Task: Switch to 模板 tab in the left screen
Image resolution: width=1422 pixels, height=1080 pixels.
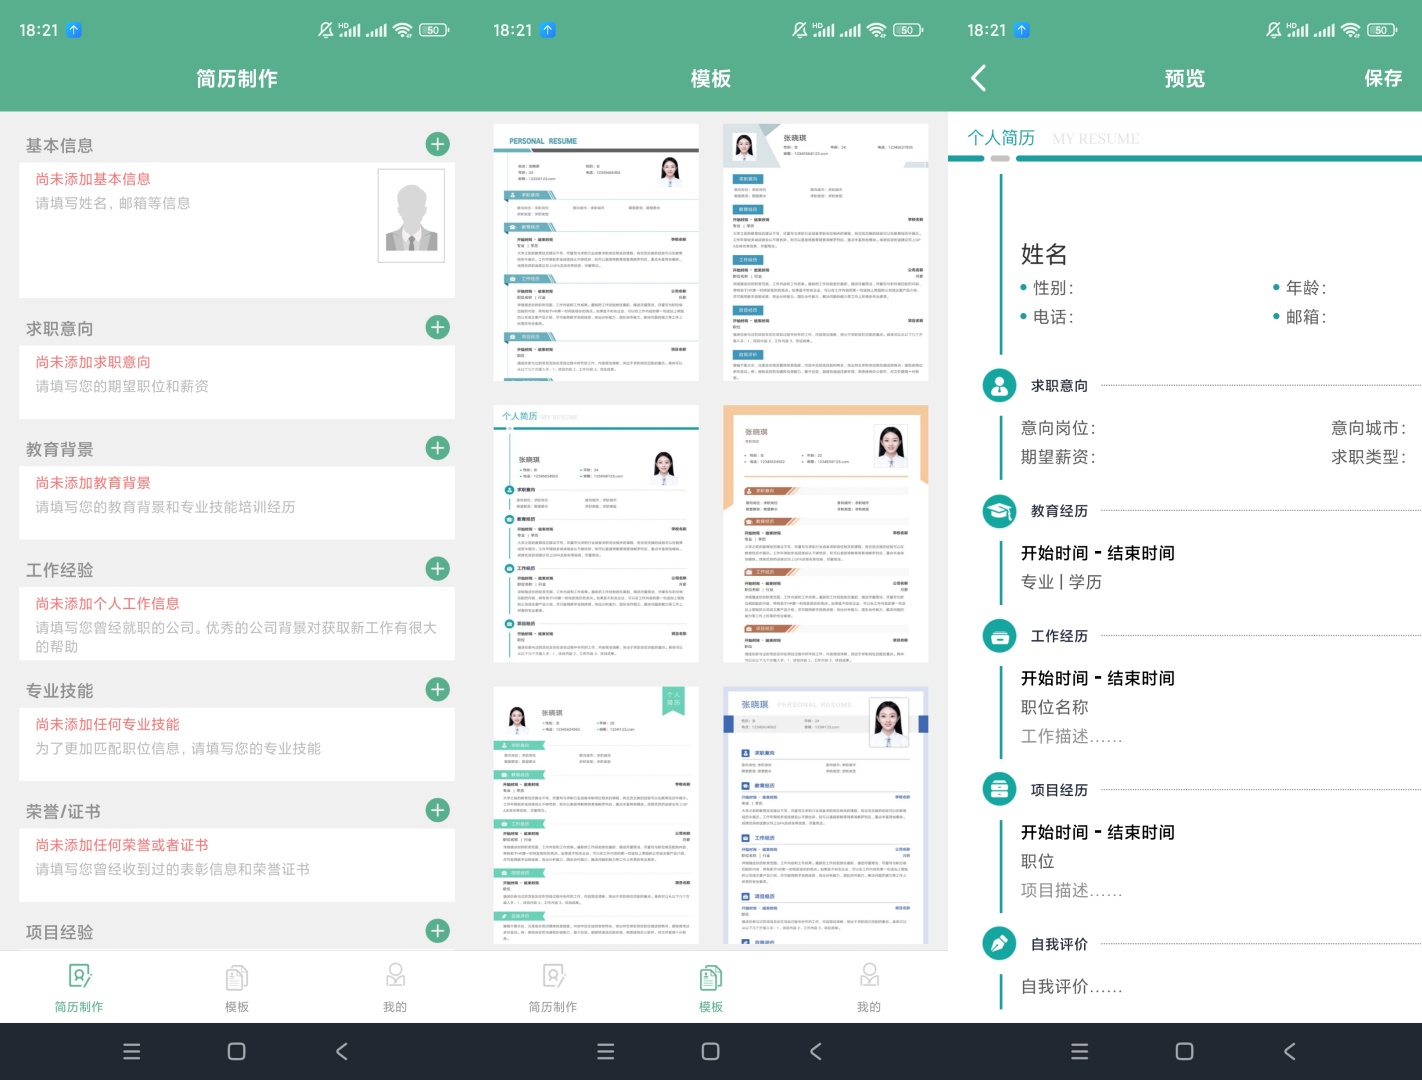Action: pos(237,988)
